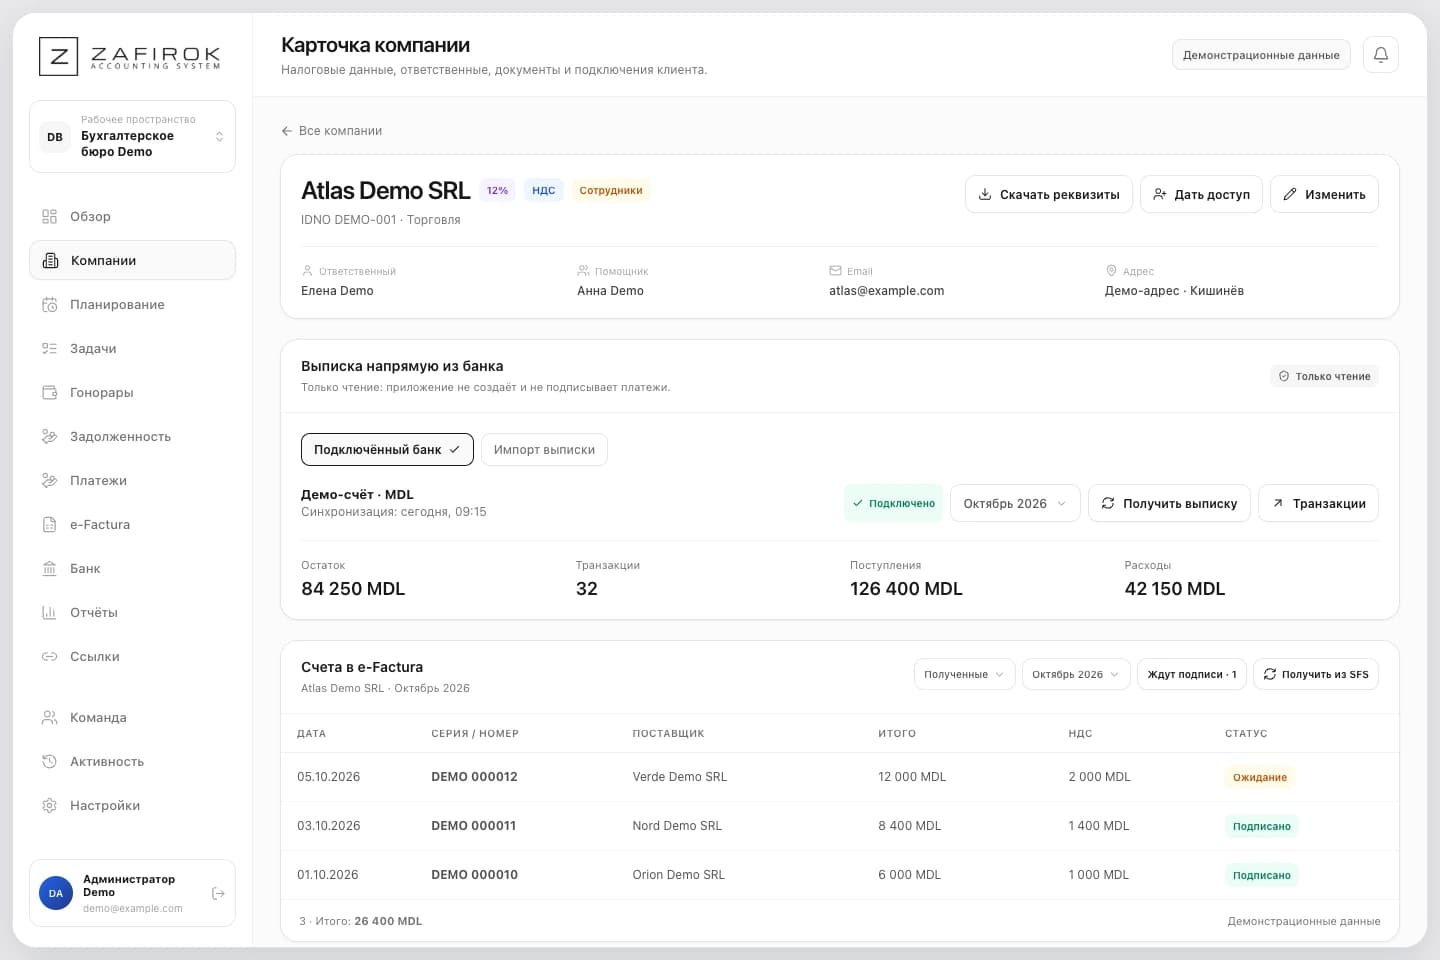Click the Платежи sidebar icon
1440x960 pixels.
coord(49,481)
